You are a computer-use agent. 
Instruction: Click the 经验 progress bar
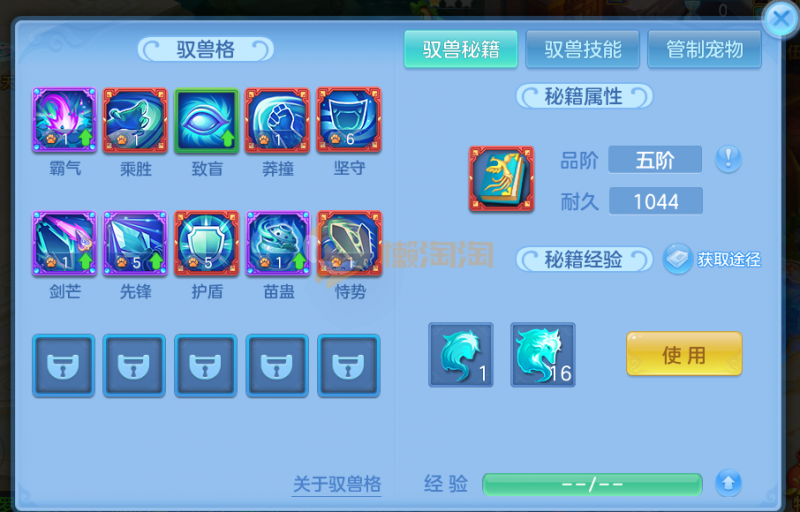pyautogui.click(x=592, y=484)
